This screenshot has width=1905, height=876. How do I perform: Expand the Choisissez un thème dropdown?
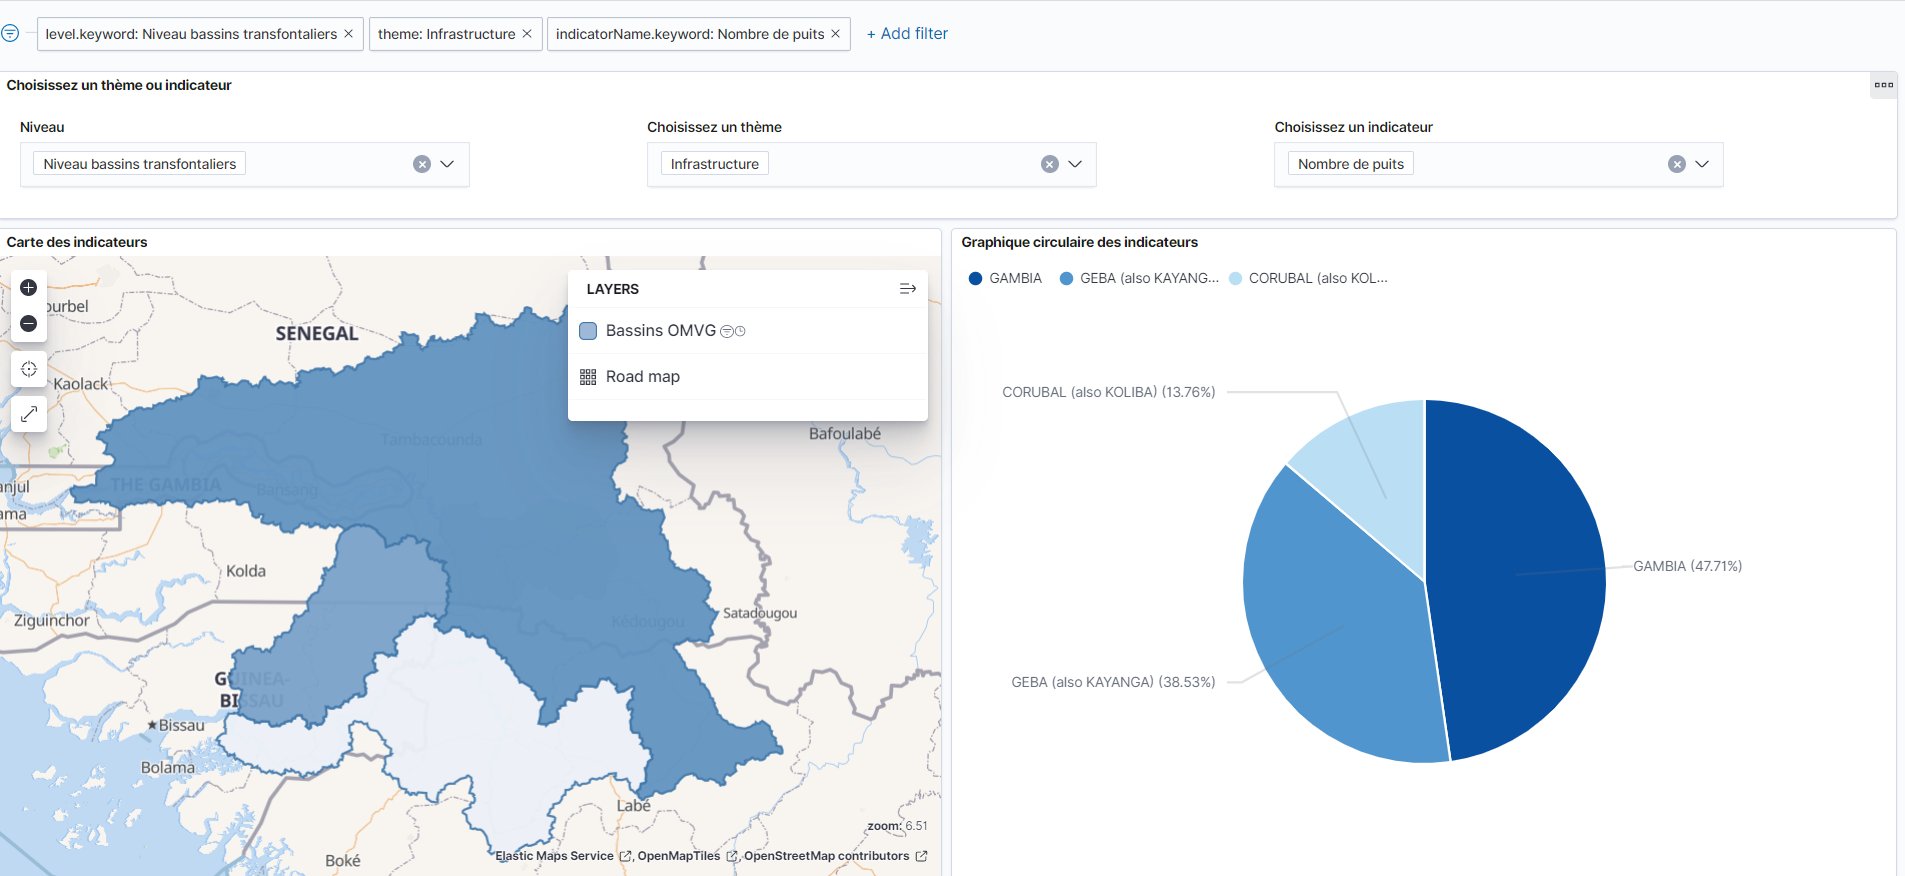[x=1075, y=164]
